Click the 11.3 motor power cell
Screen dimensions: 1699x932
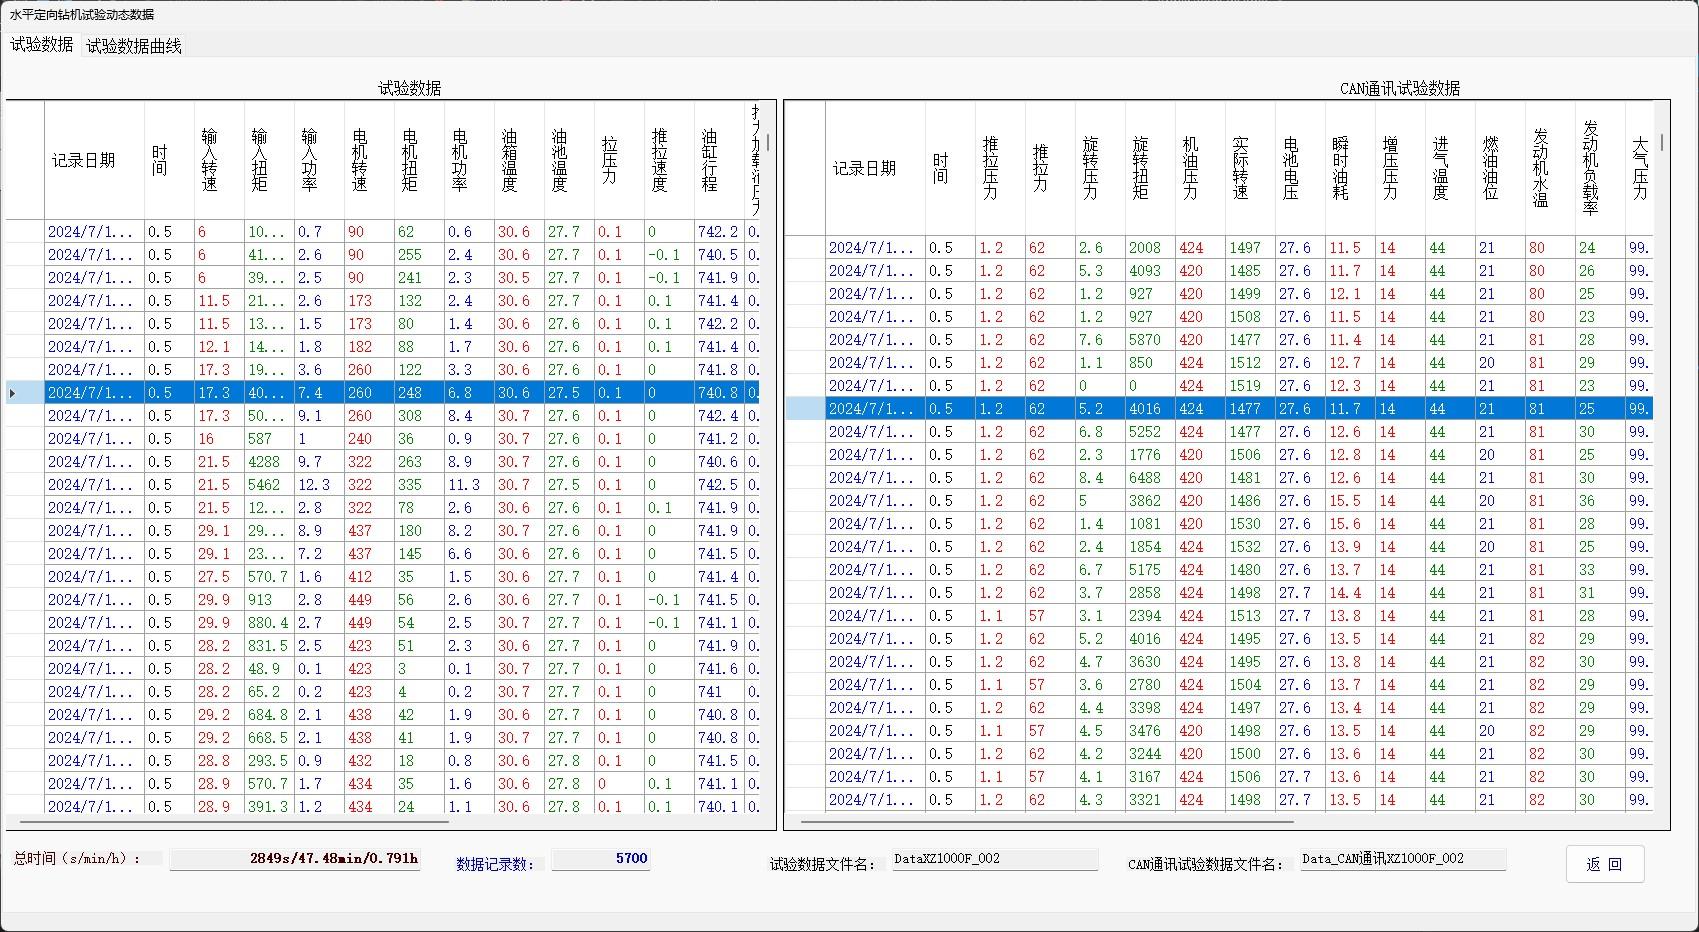pos(469,485)
